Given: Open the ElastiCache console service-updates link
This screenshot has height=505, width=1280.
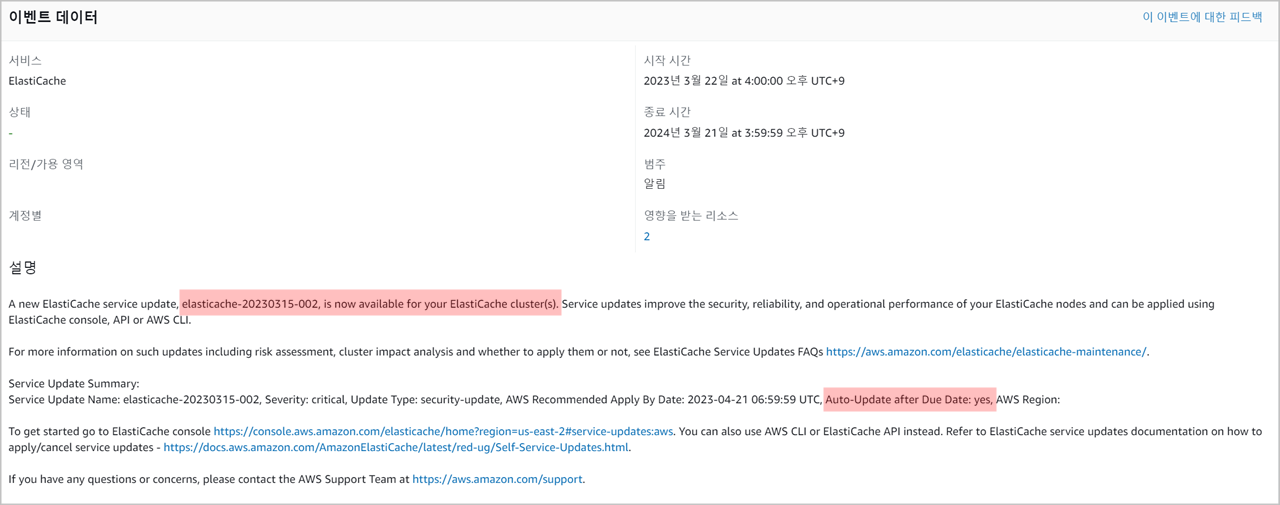Looking at the screenshot, I should (443, 432).
